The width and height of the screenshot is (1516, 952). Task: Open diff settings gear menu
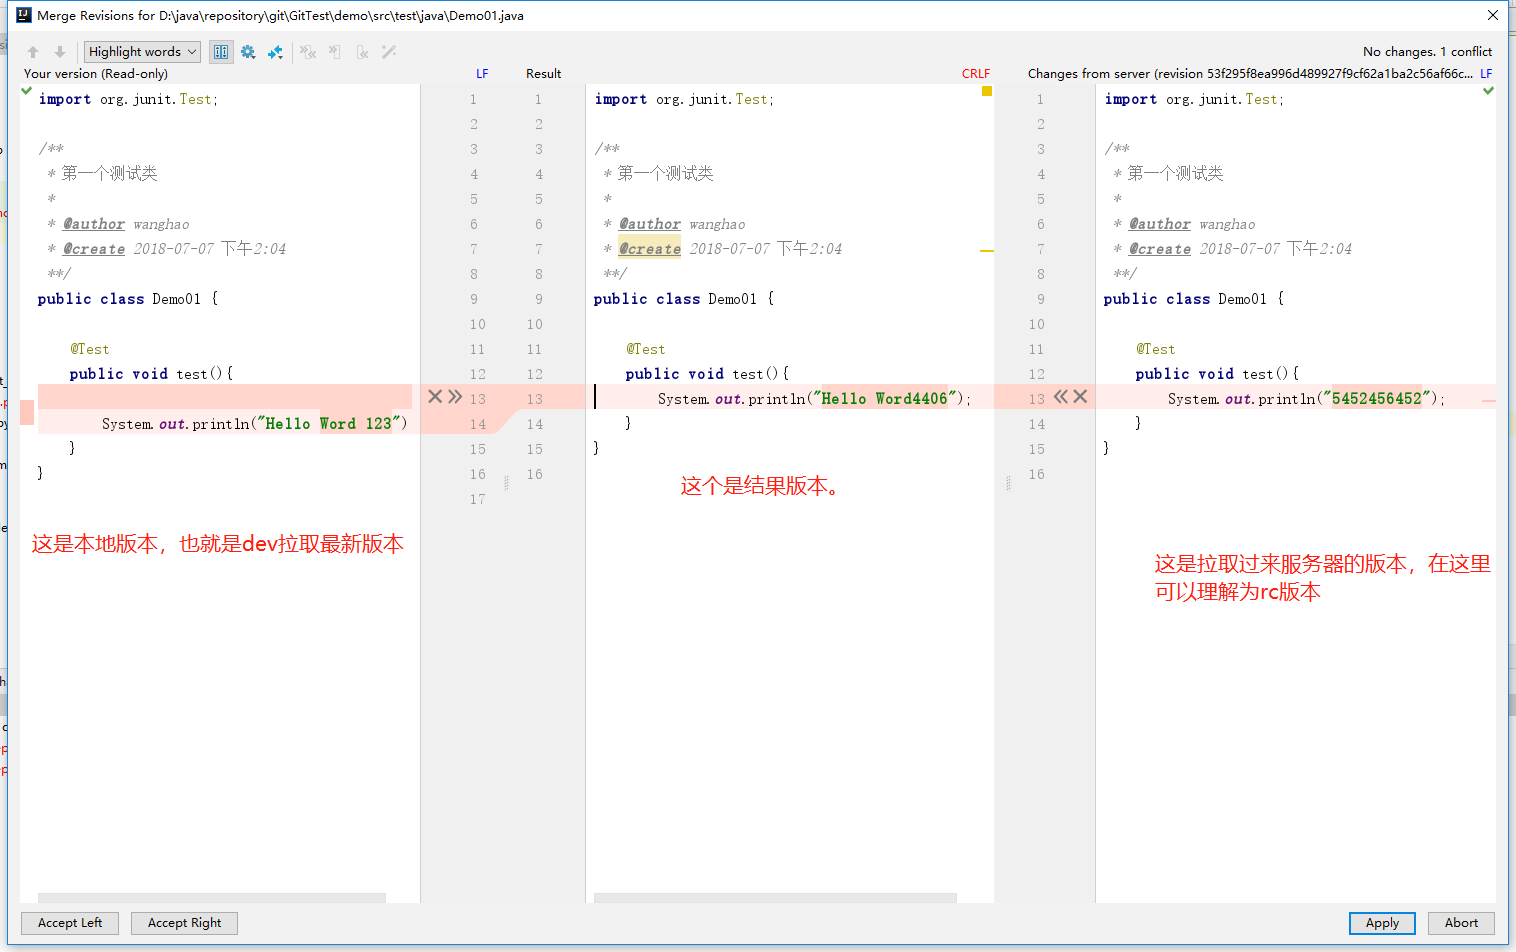pos(248,52)
